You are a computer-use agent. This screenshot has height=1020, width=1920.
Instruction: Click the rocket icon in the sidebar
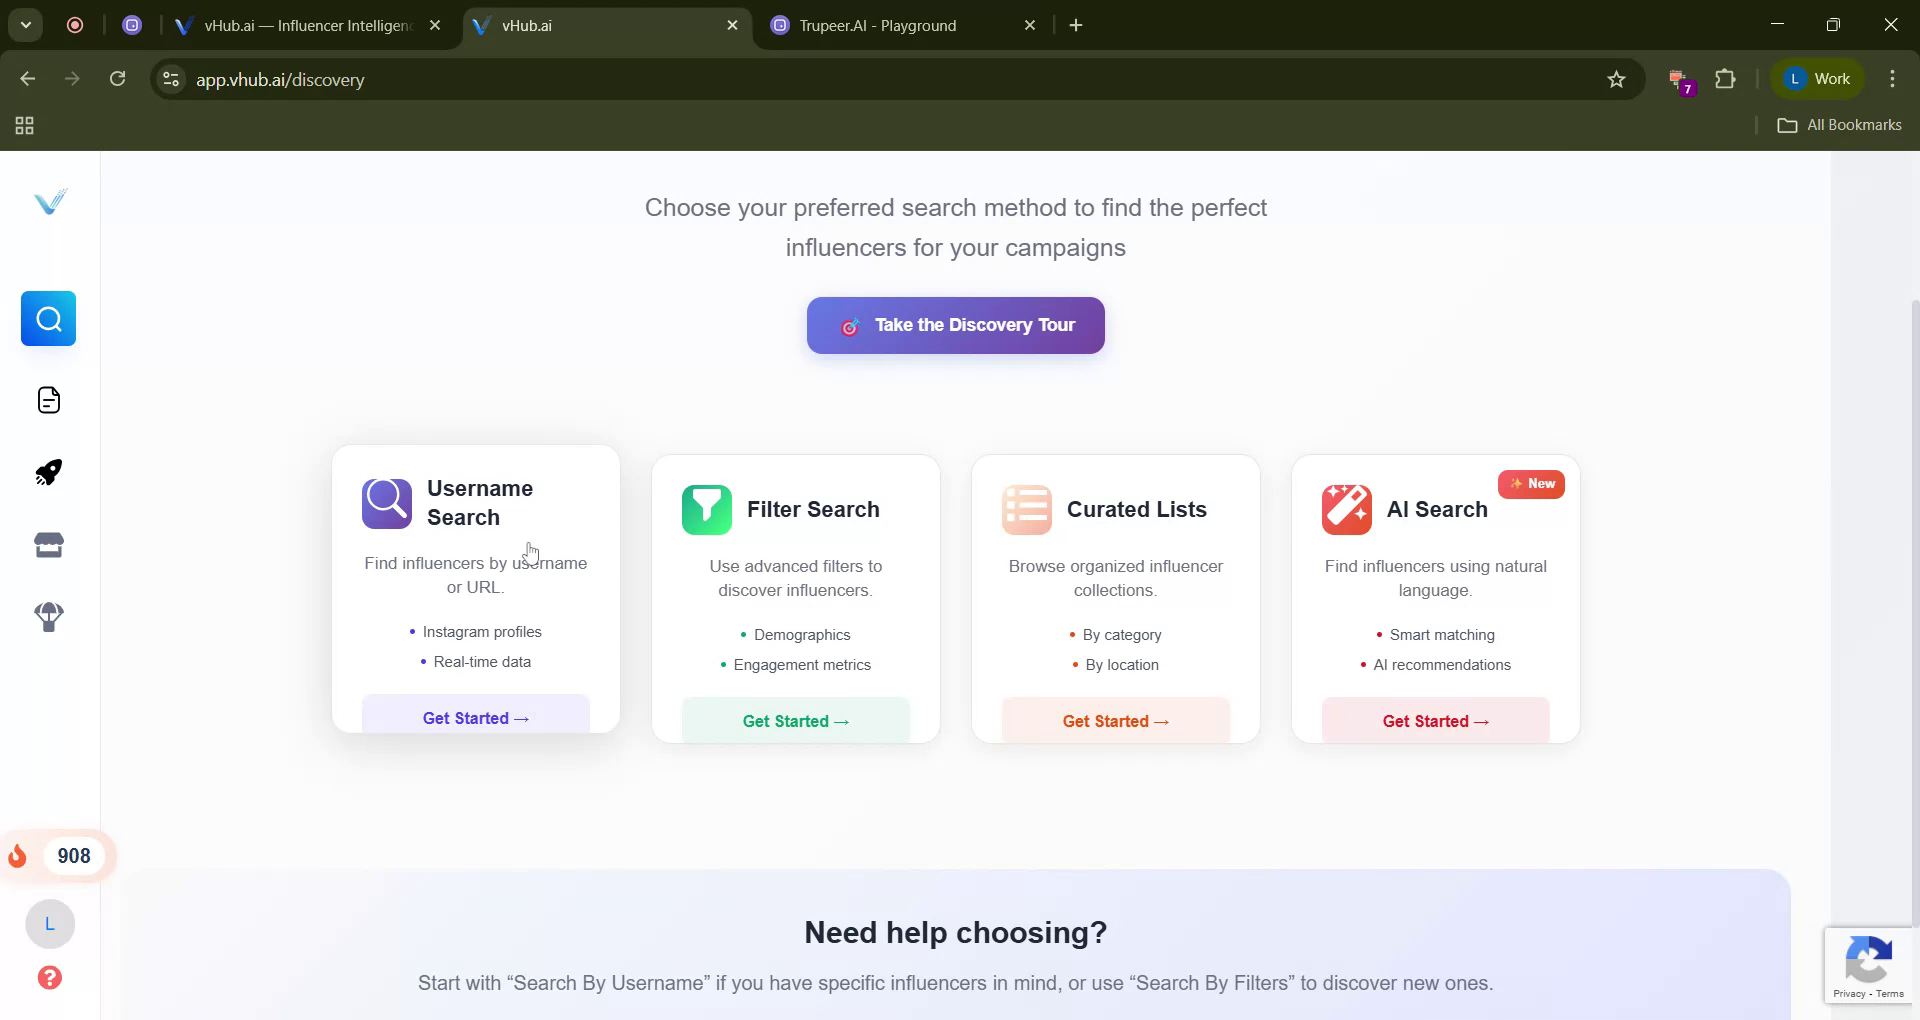click(x=48, y=472)
